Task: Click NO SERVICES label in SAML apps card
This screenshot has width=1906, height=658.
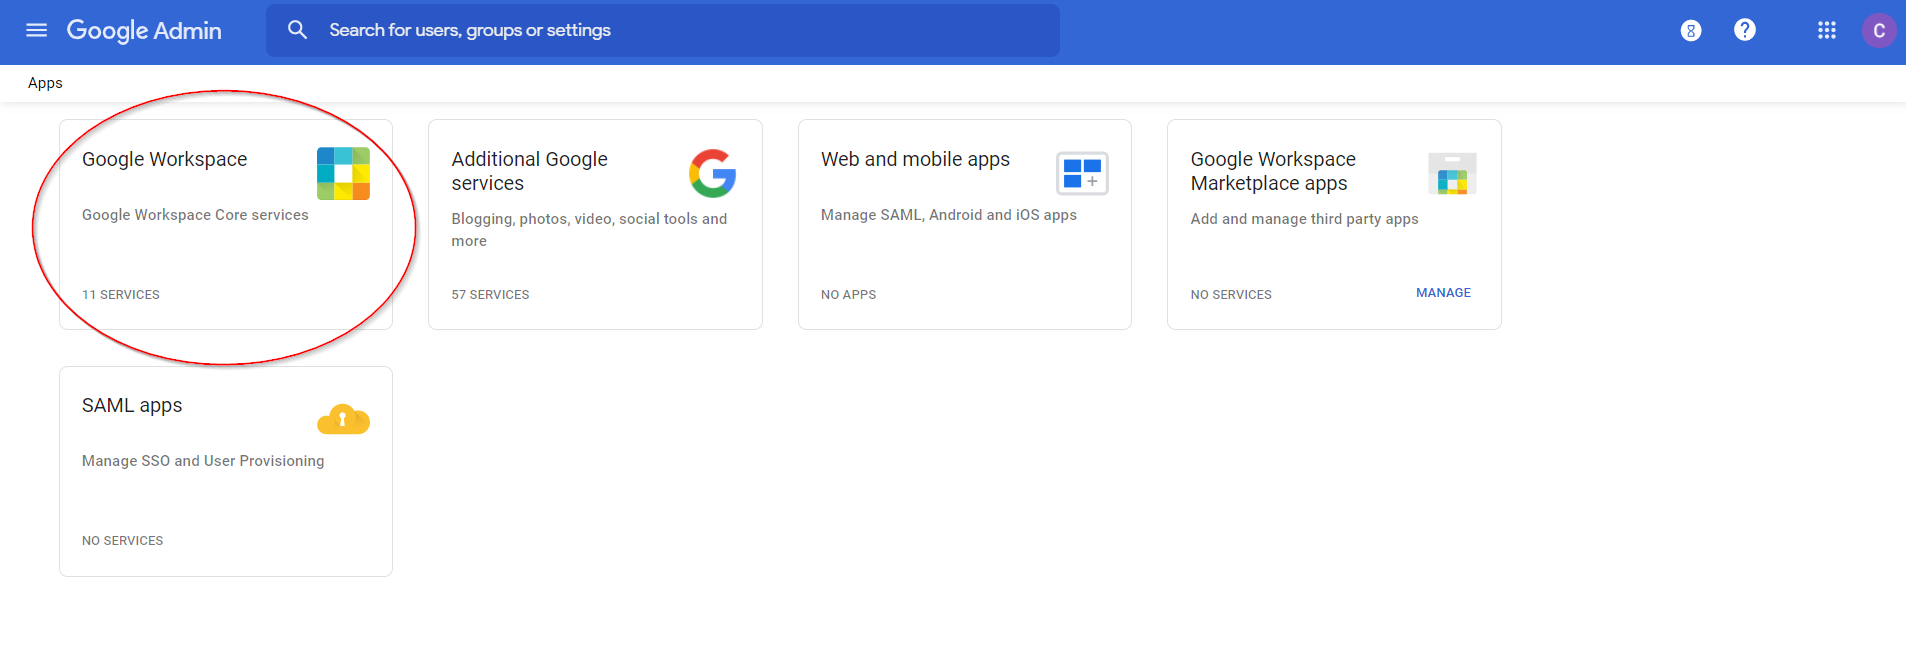Action: point(122,541)
